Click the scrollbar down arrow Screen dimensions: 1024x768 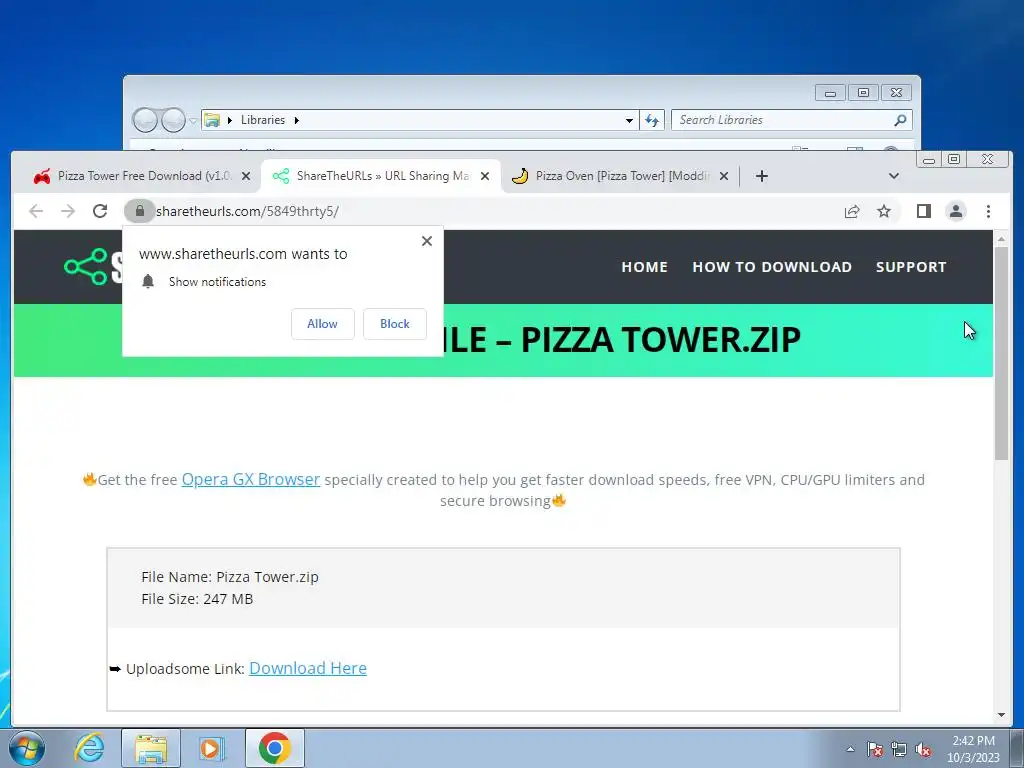click(x=1001, y=715)
